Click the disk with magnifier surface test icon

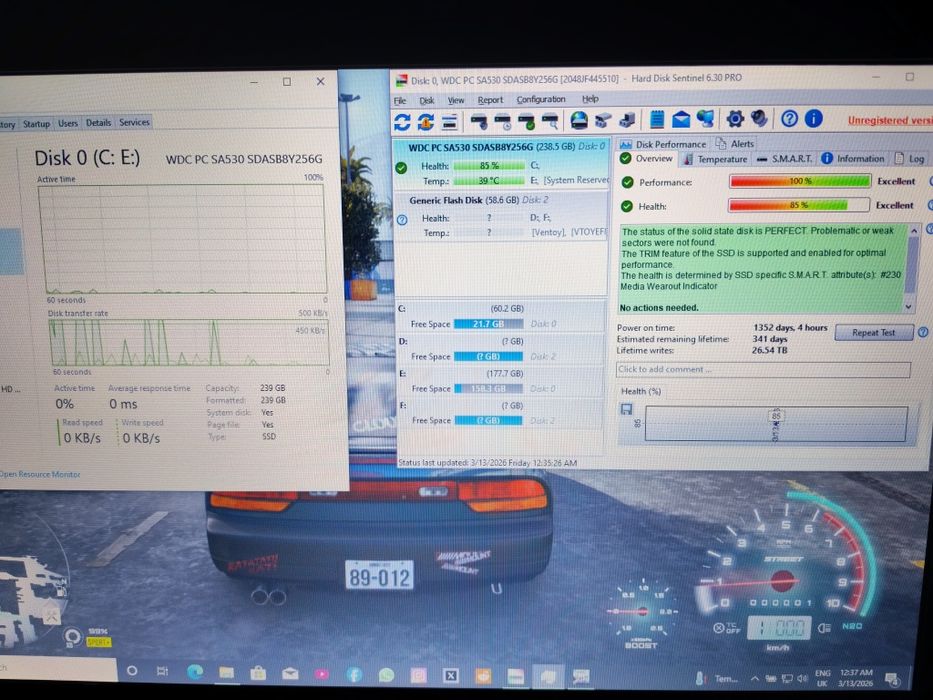point(550,121)
